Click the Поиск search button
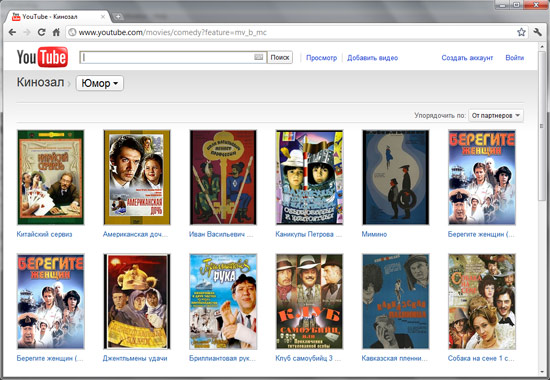Viewport: 550px width, 380px height. [280, 57]
